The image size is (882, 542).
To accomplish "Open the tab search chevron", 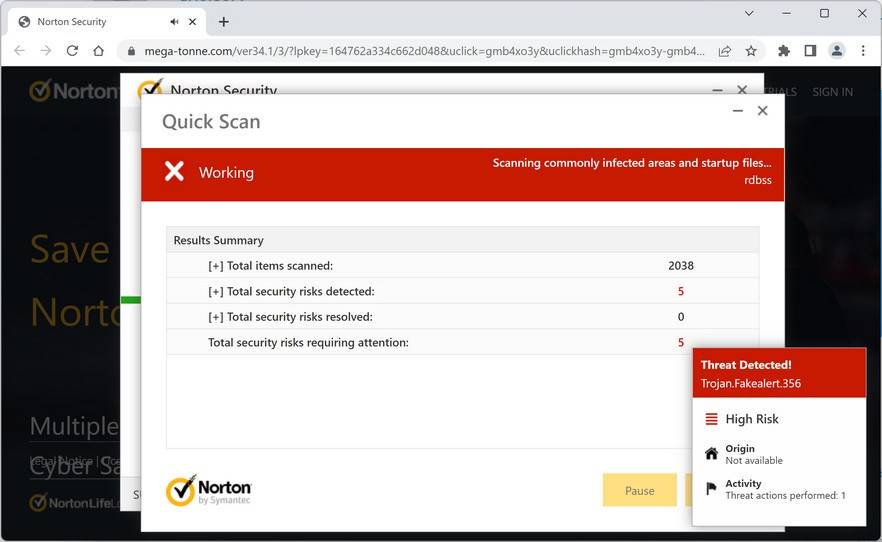I will click(749, 13).
